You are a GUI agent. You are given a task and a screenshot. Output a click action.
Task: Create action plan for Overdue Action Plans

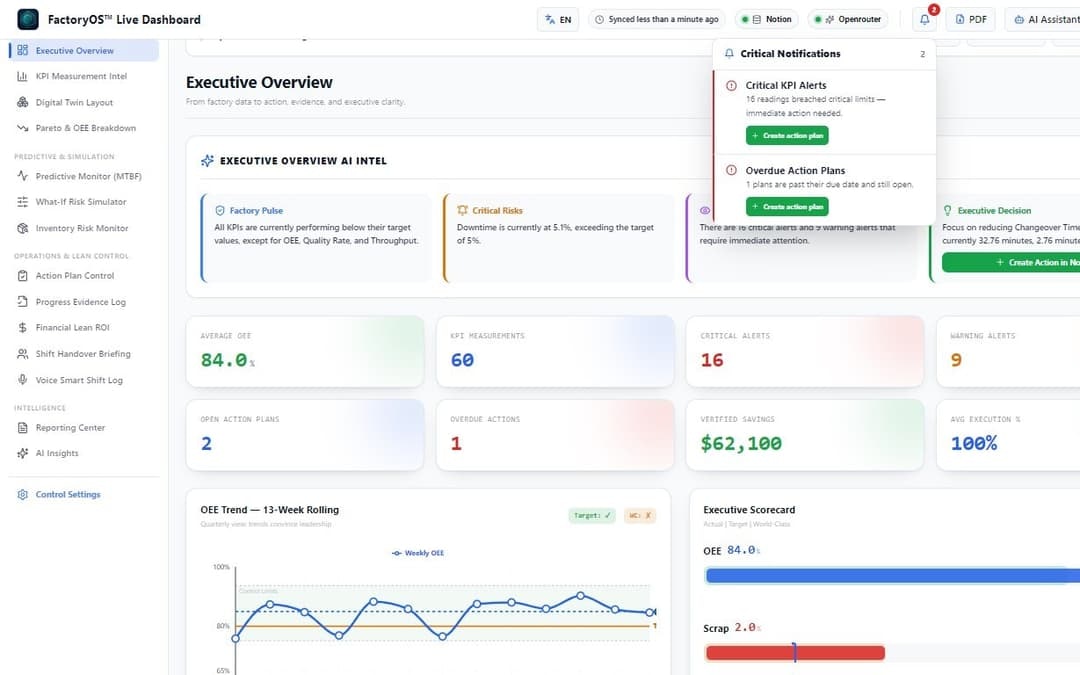[787, 207]
